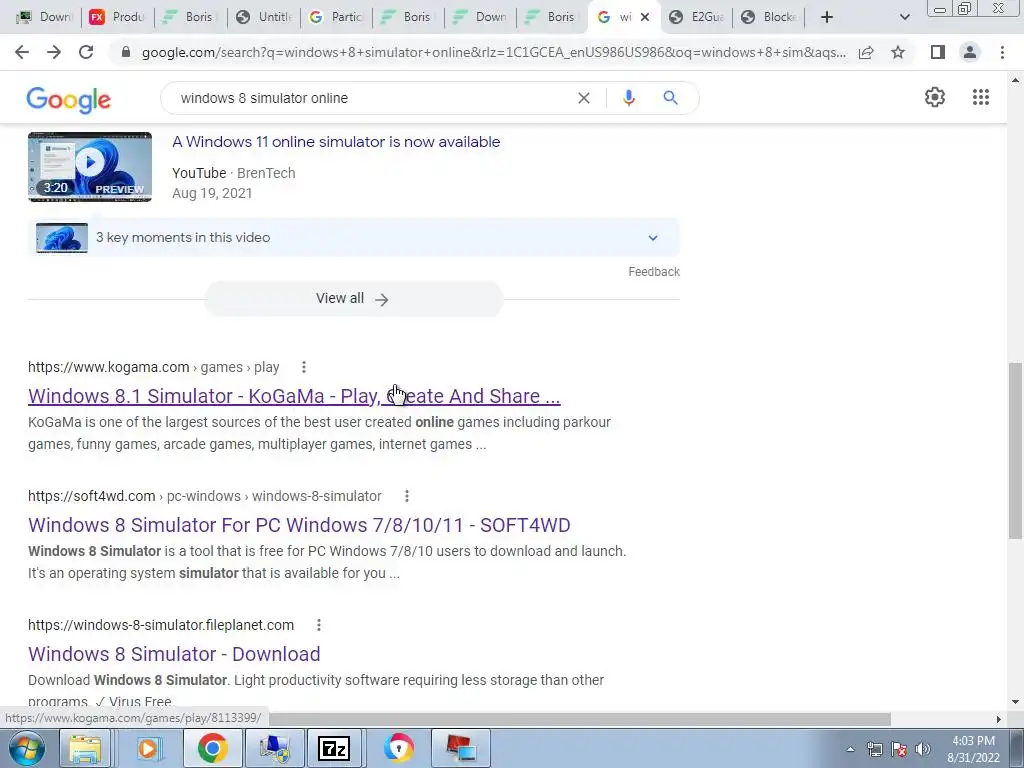Image resolution: width=1024 pixels, height=768 pixels.
Task: Open more options for soft4wd.com result
Action: [406, 496]
